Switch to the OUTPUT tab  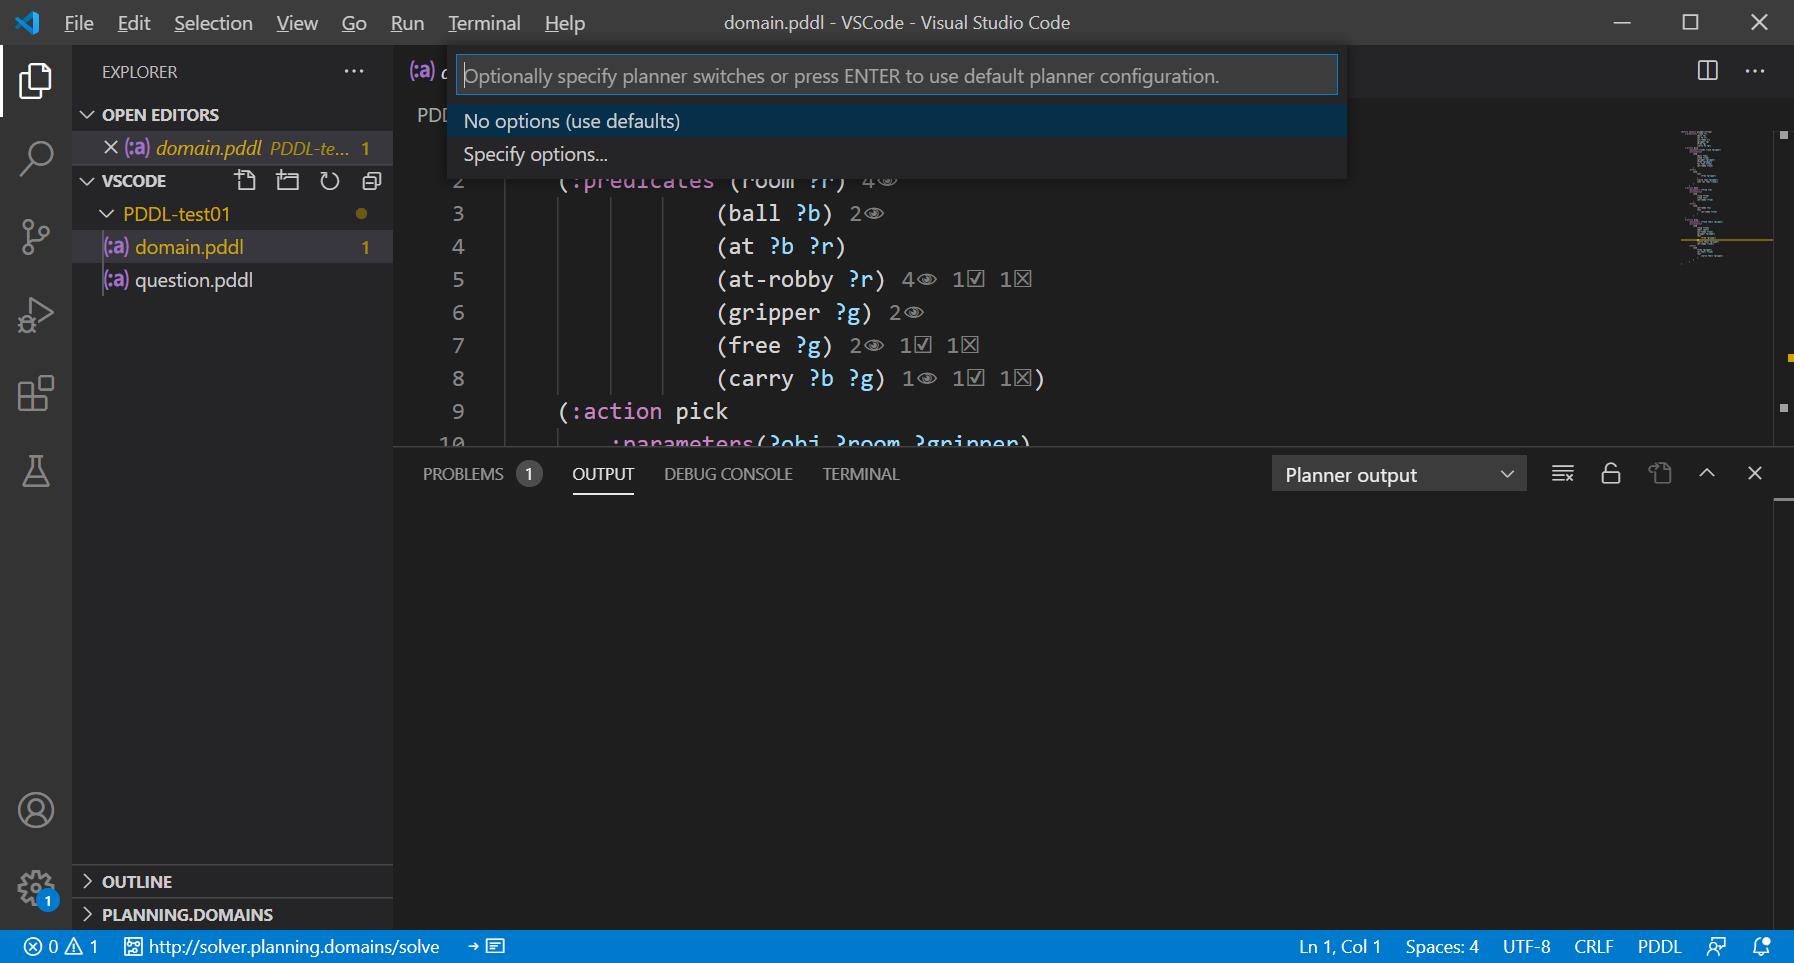coord(603,474)
